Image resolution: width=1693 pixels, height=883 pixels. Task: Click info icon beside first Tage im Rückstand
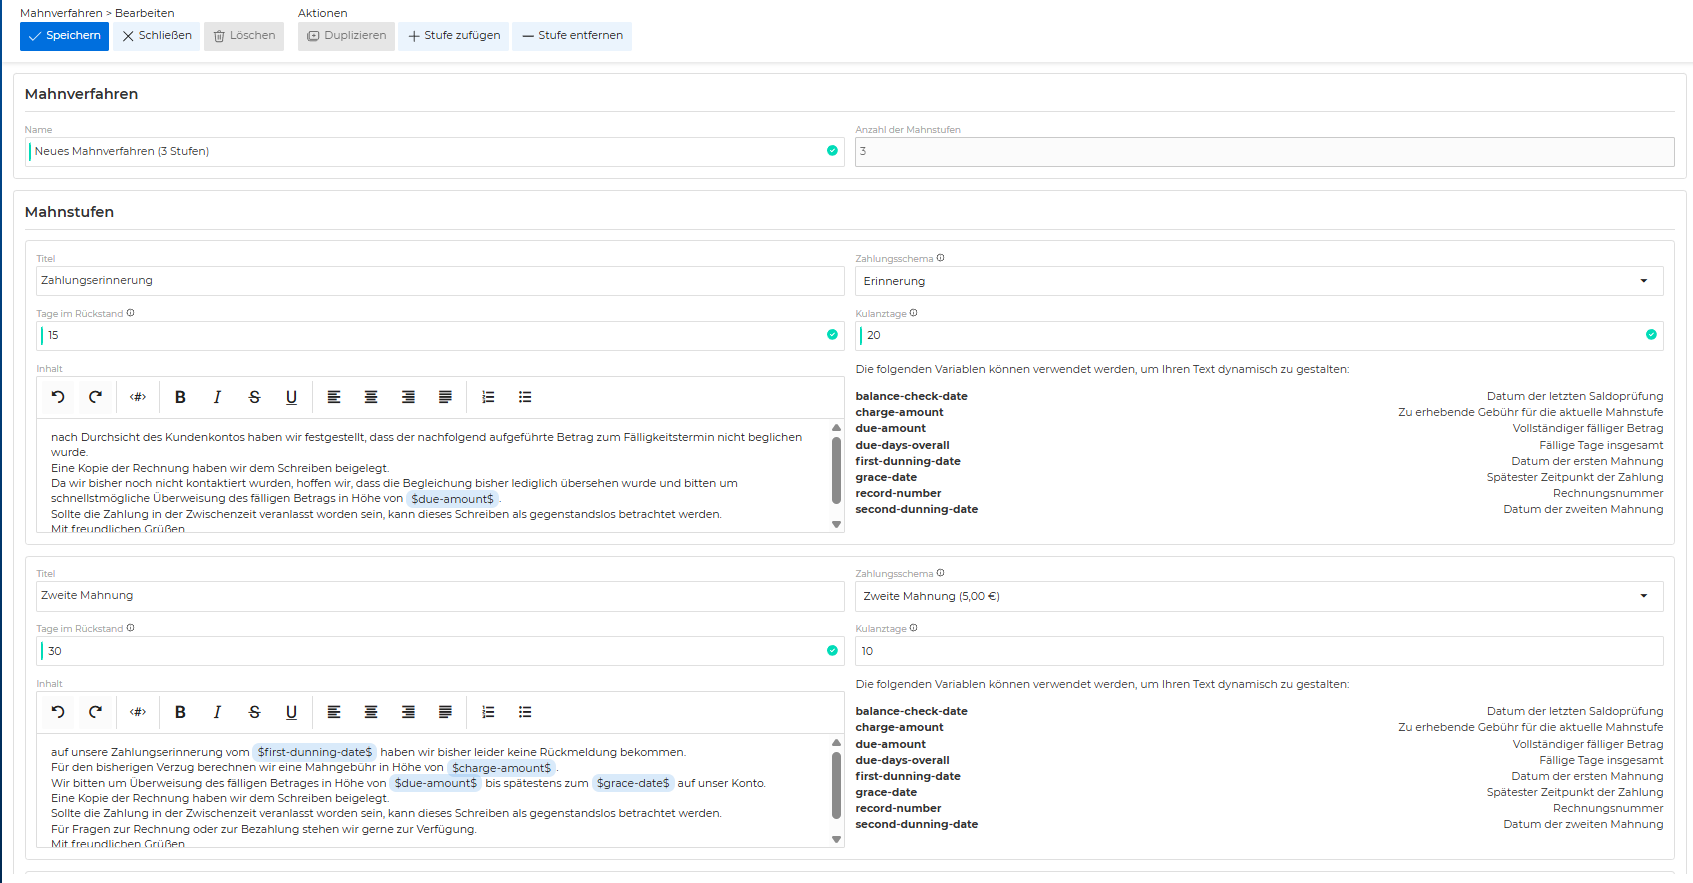pos(130,313)
